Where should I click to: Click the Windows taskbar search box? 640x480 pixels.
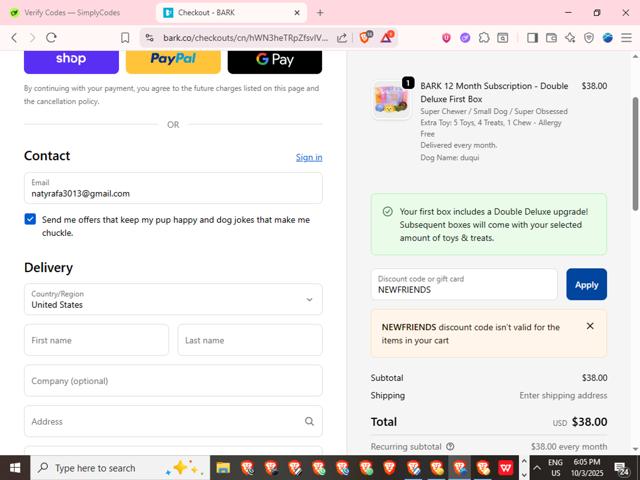point(120,468)
